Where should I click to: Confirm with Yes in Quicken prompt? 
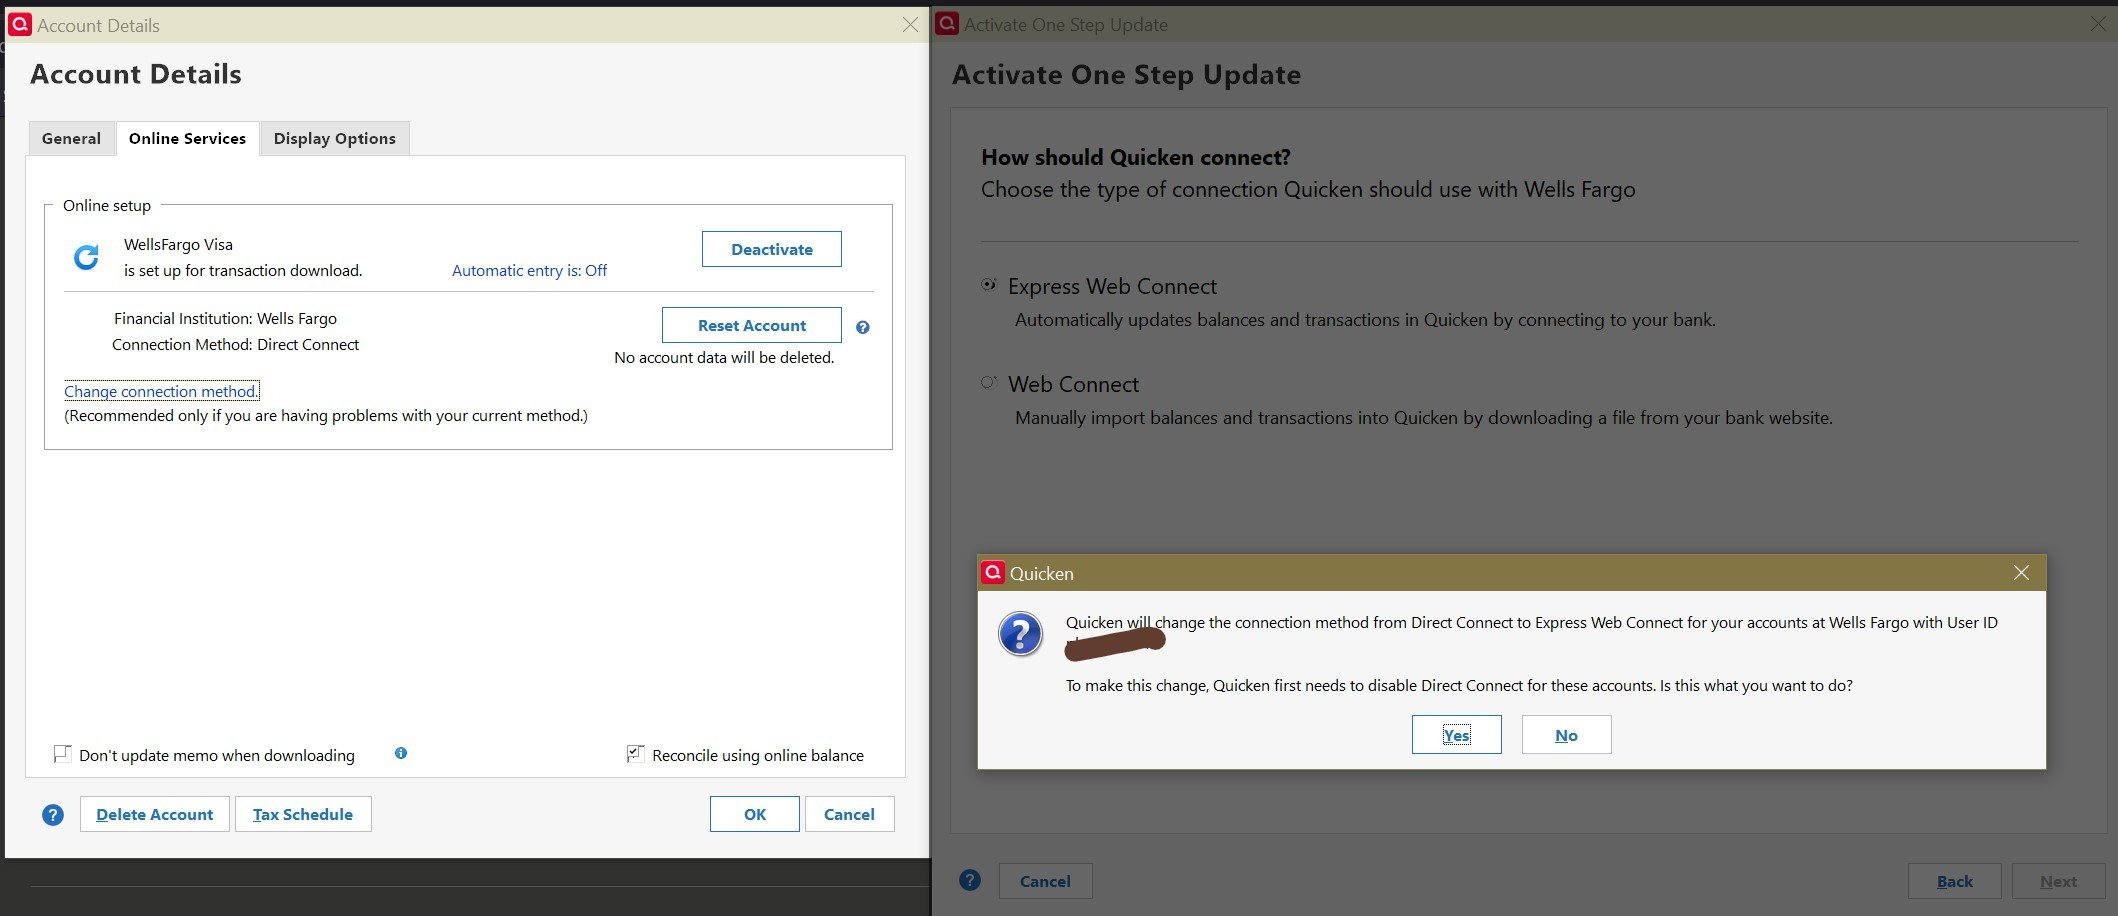[x=1457, y=735]
